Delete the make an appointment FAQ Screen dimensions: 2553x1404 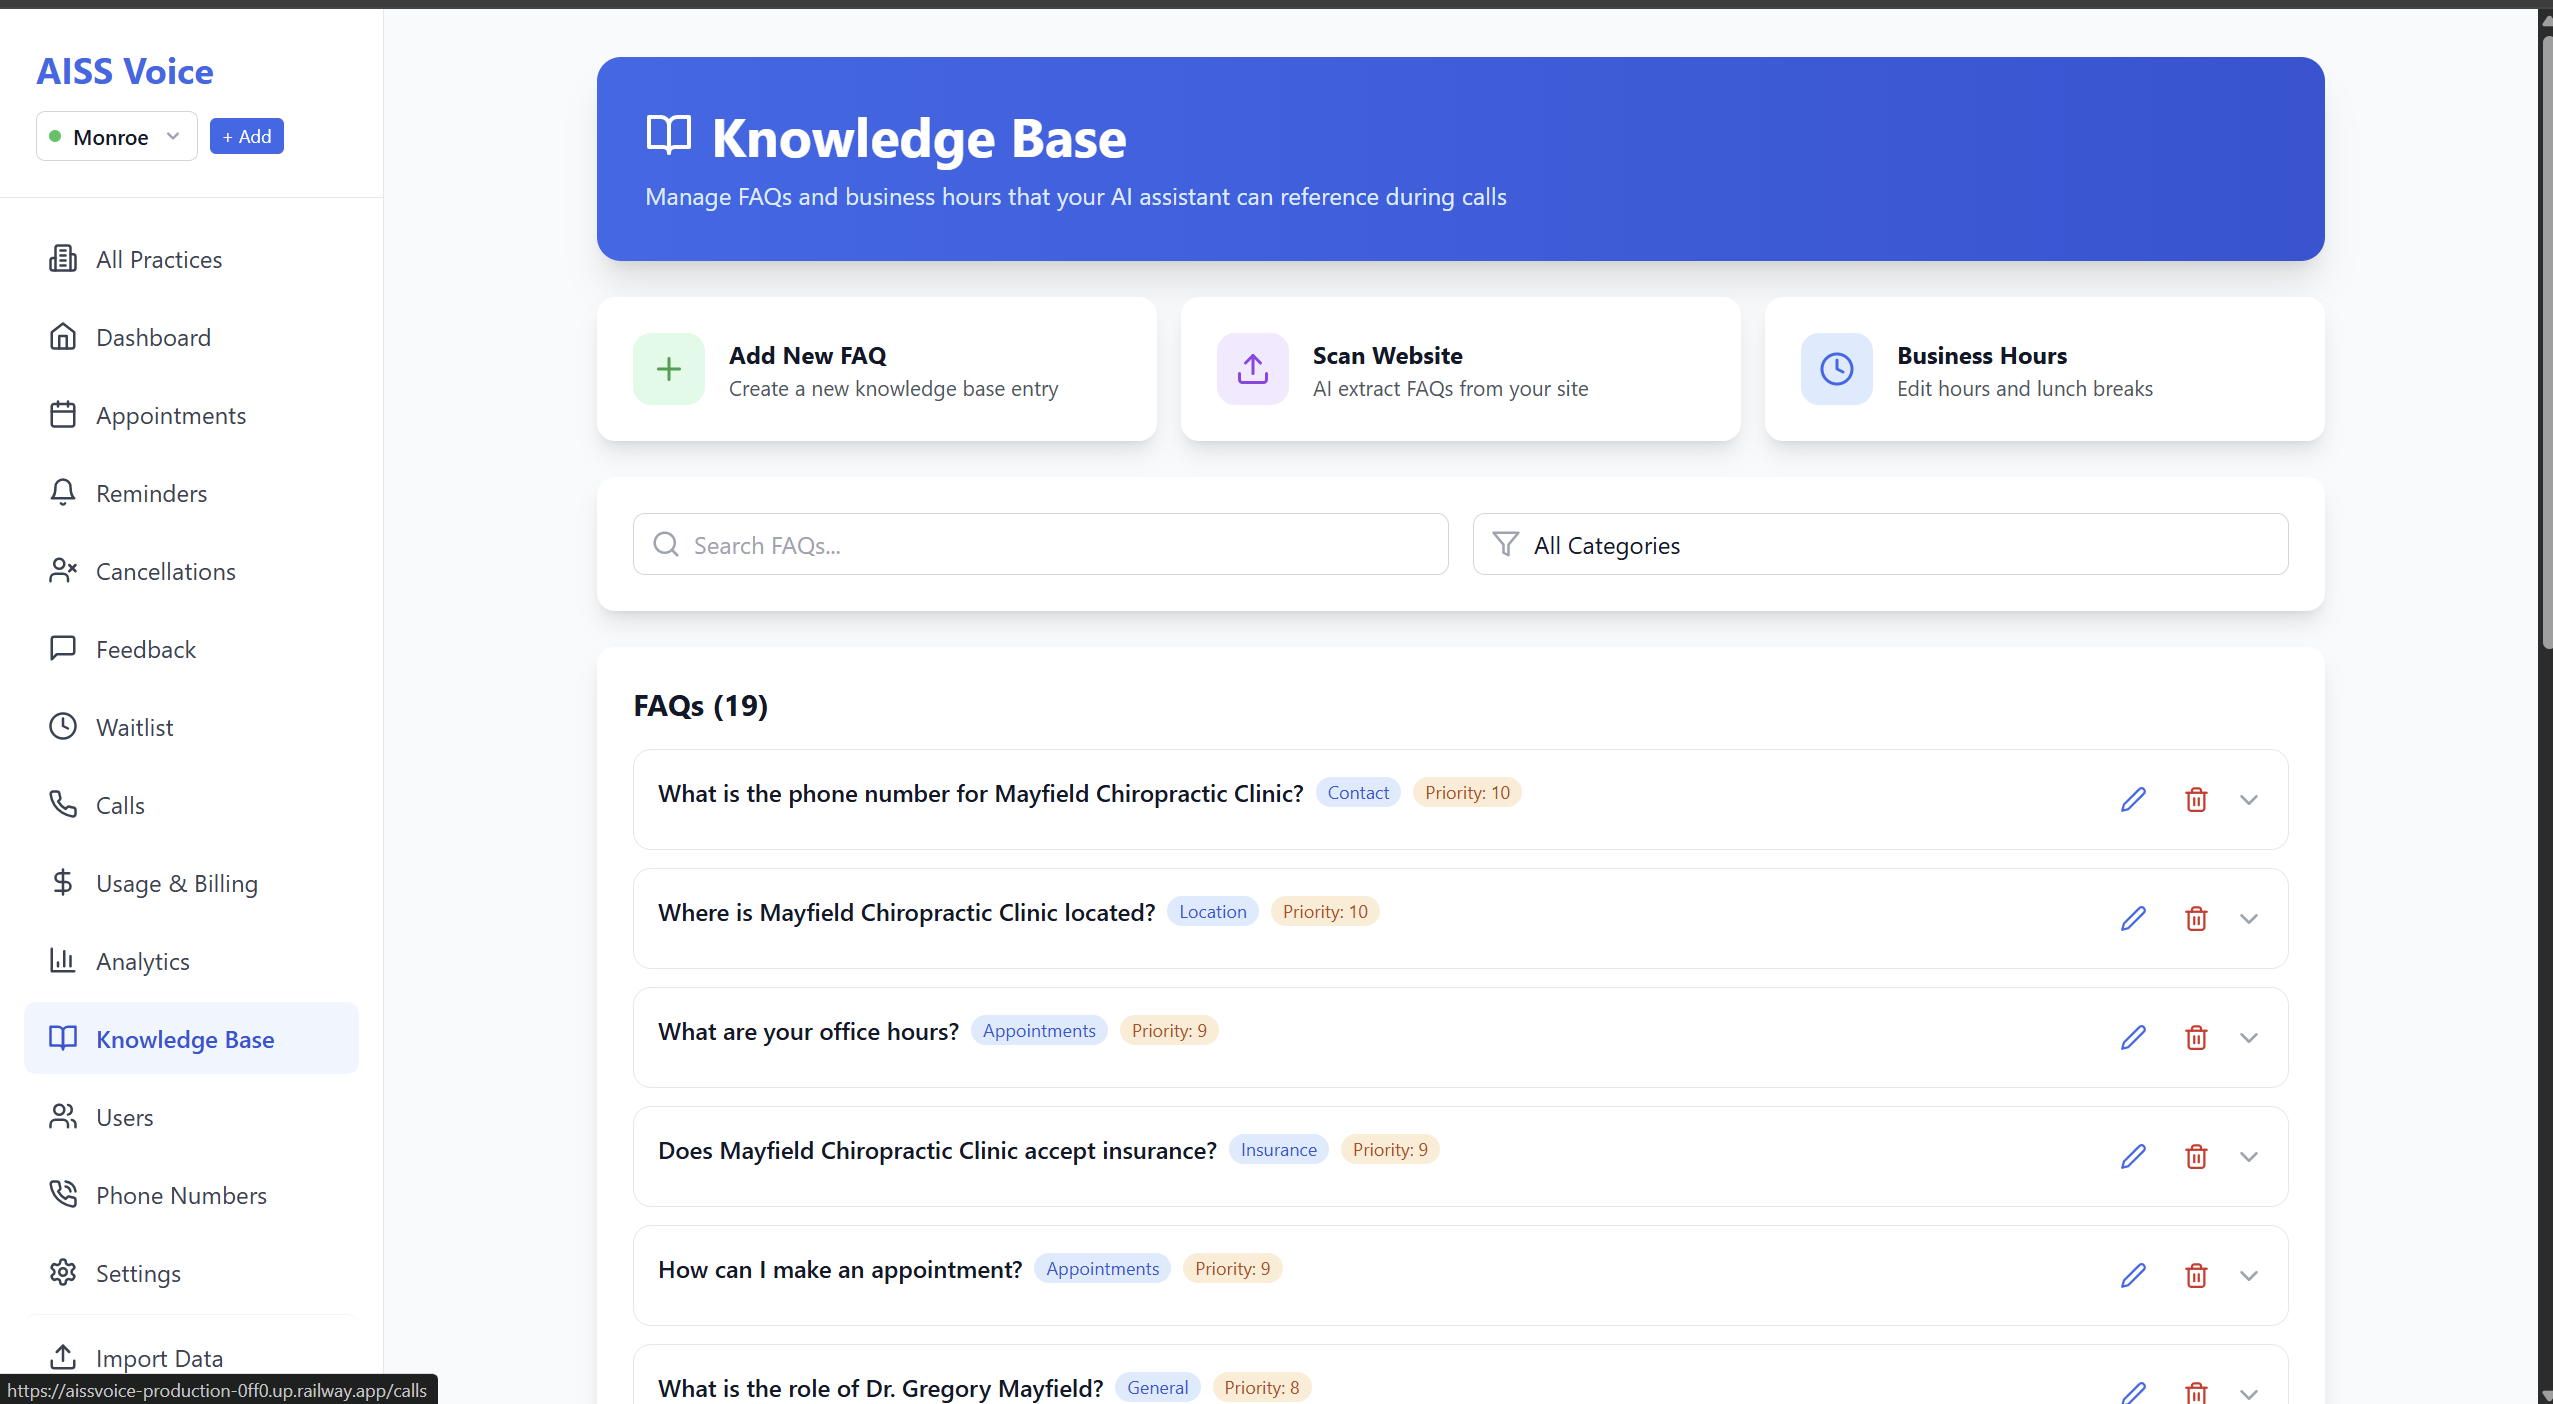tap(2196, 1275)
